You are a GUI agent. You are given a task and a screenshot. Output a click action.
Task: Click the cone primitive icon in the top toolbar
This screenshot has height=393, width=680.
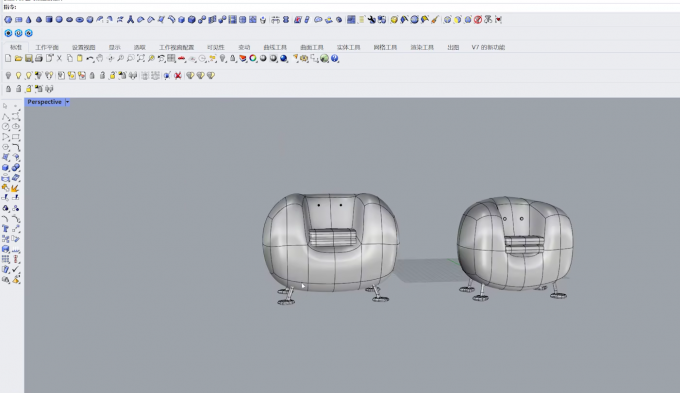click(28, 20)
